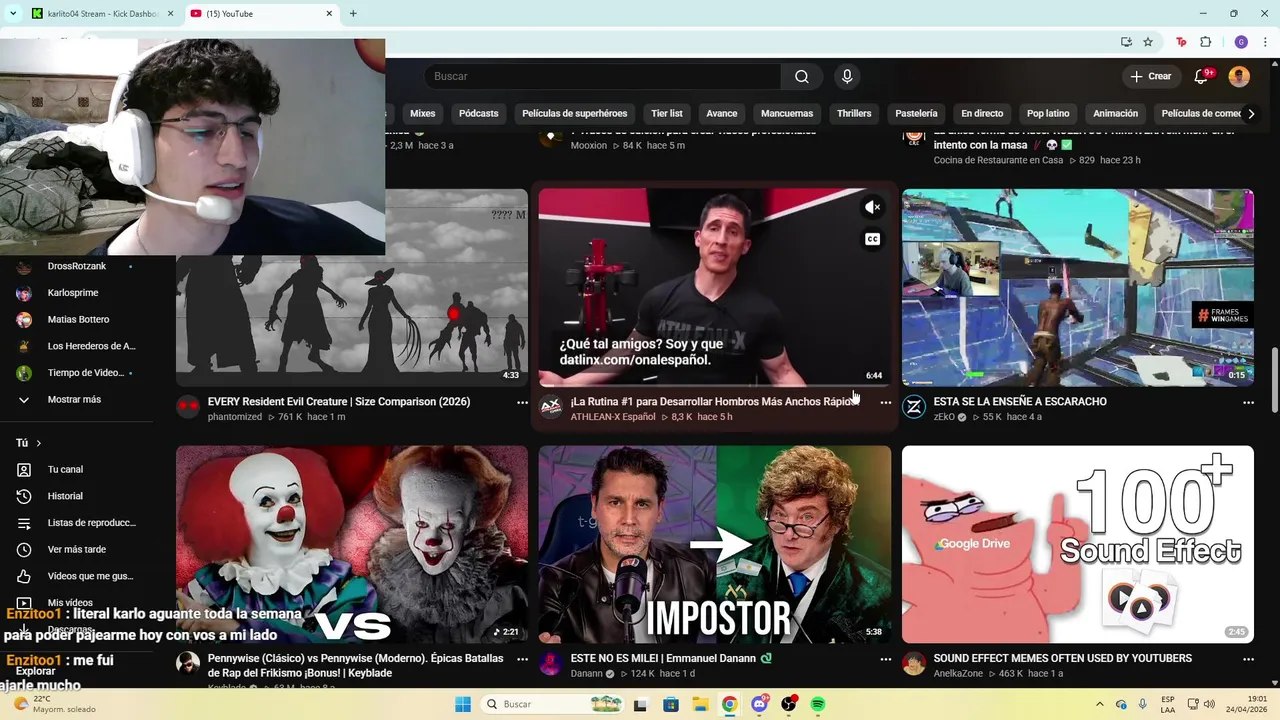This screenshot has height=720, width=1280.
Task: Select the Avance filter chip
Action: pyautogui.click(x=722, y=114)
